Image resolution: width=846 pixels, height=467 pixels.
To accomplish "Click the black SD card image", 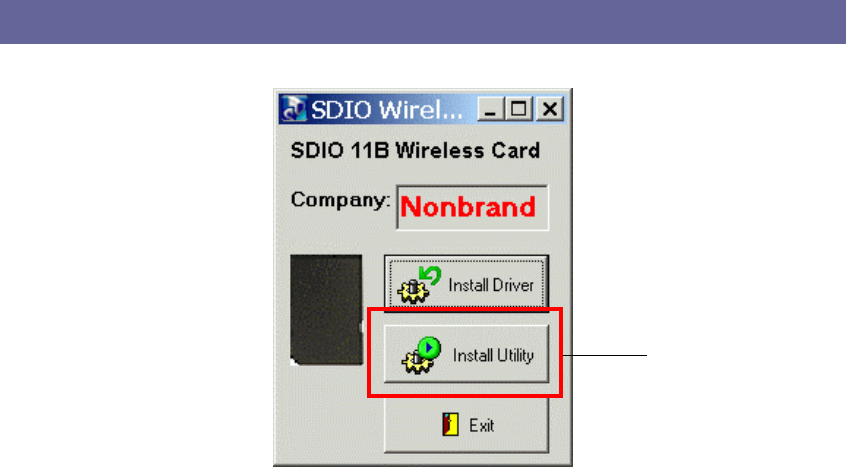I will [x=326, y=310].
